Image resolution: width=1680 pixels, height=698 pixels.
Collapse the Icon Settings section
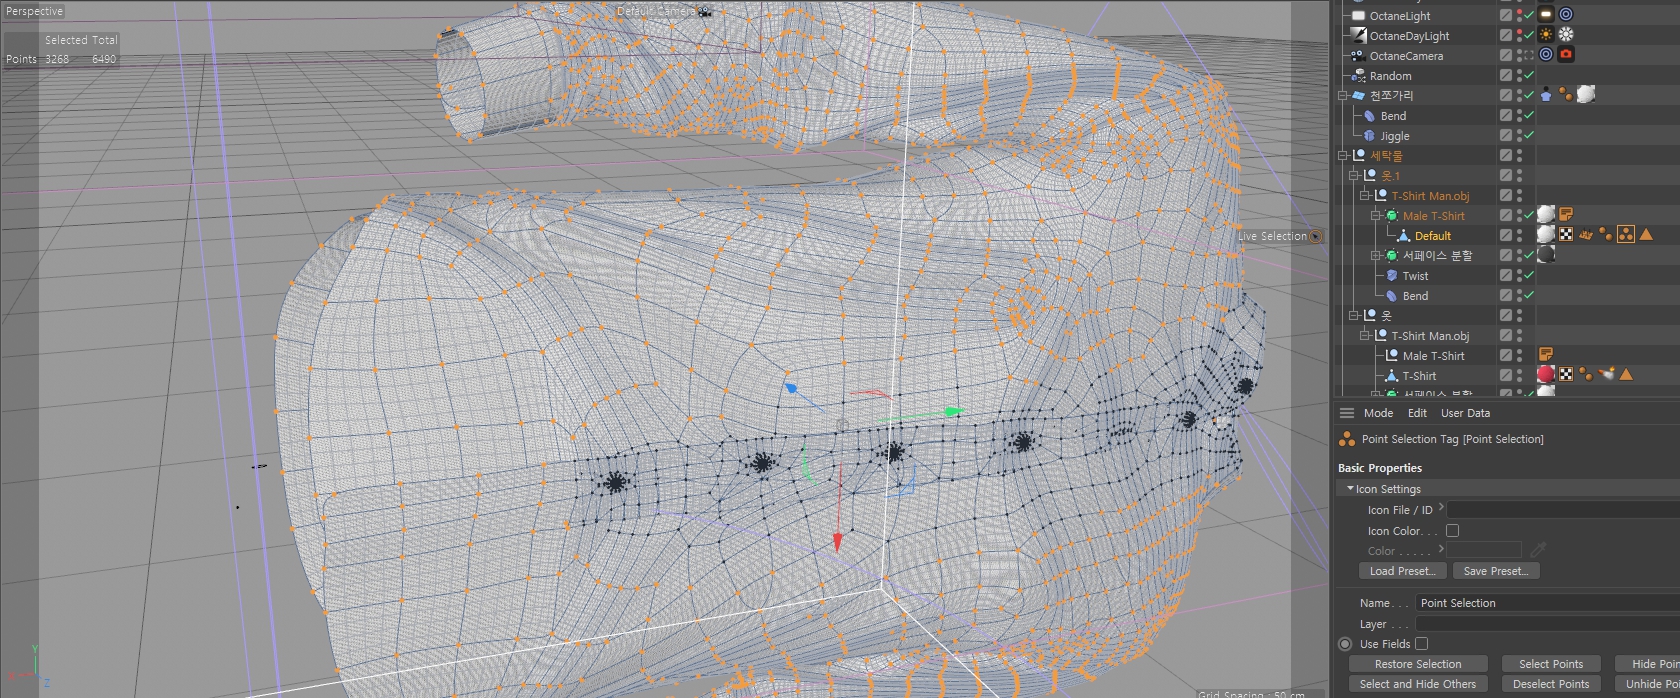[1350, 489]
